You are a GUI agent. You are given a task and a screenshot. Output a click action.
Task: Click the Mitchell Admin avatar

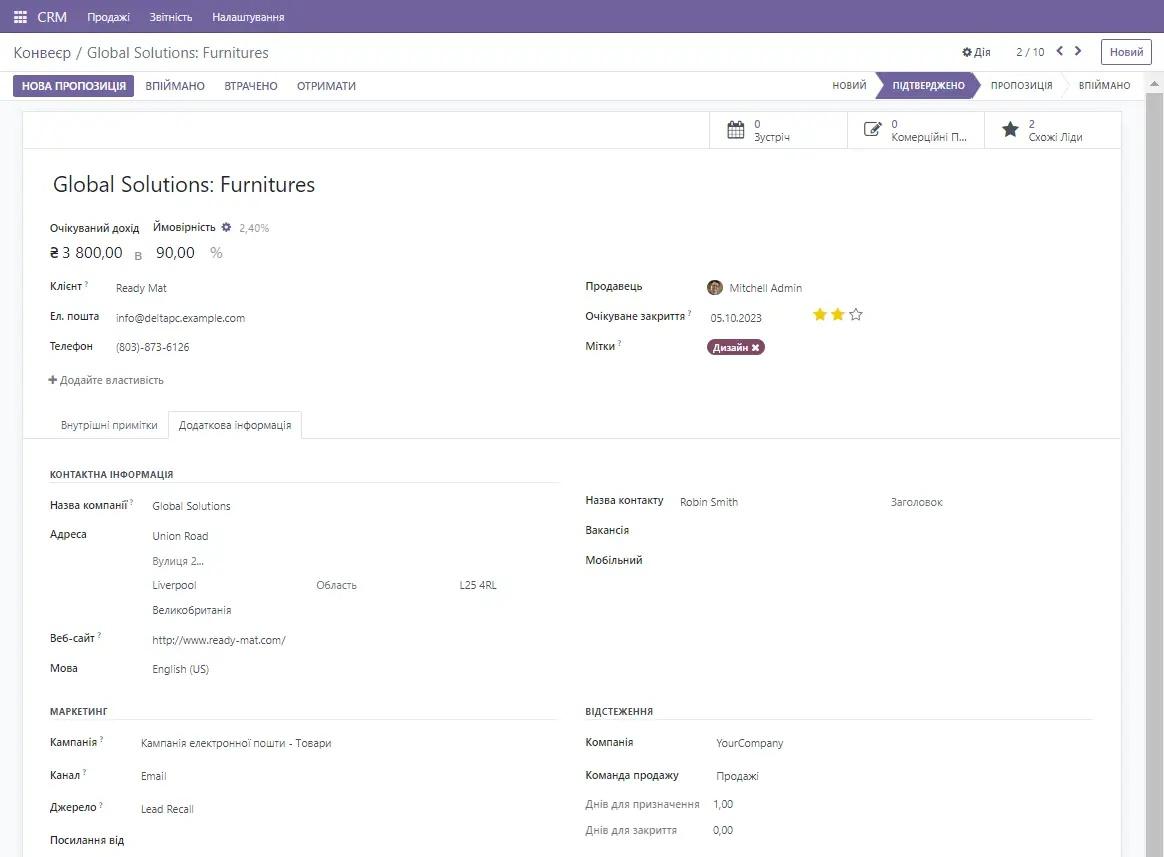click(x=714, y=287)
